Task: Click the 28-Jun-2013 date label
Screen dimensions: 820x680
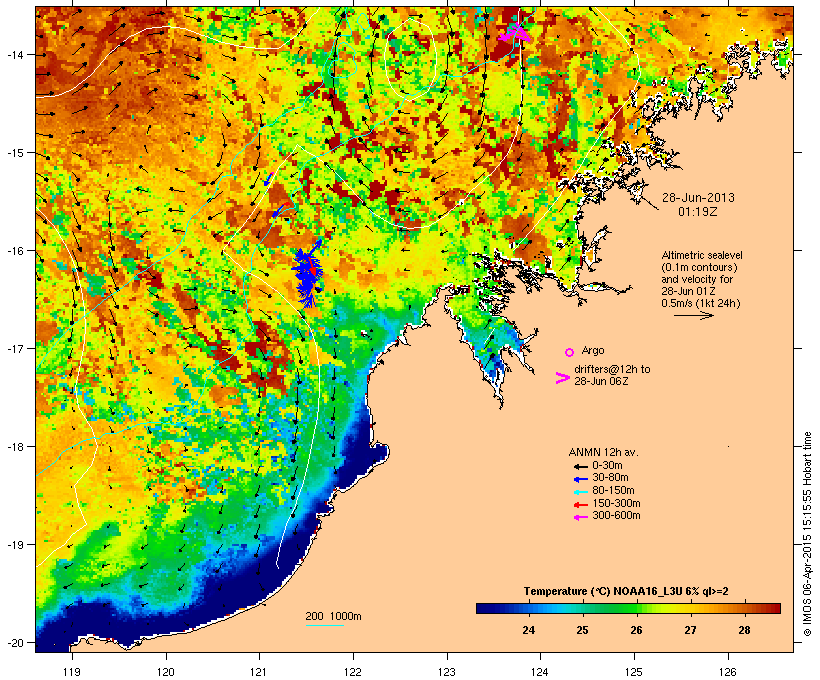Action: pyautogui.click(x=698, y=198)
